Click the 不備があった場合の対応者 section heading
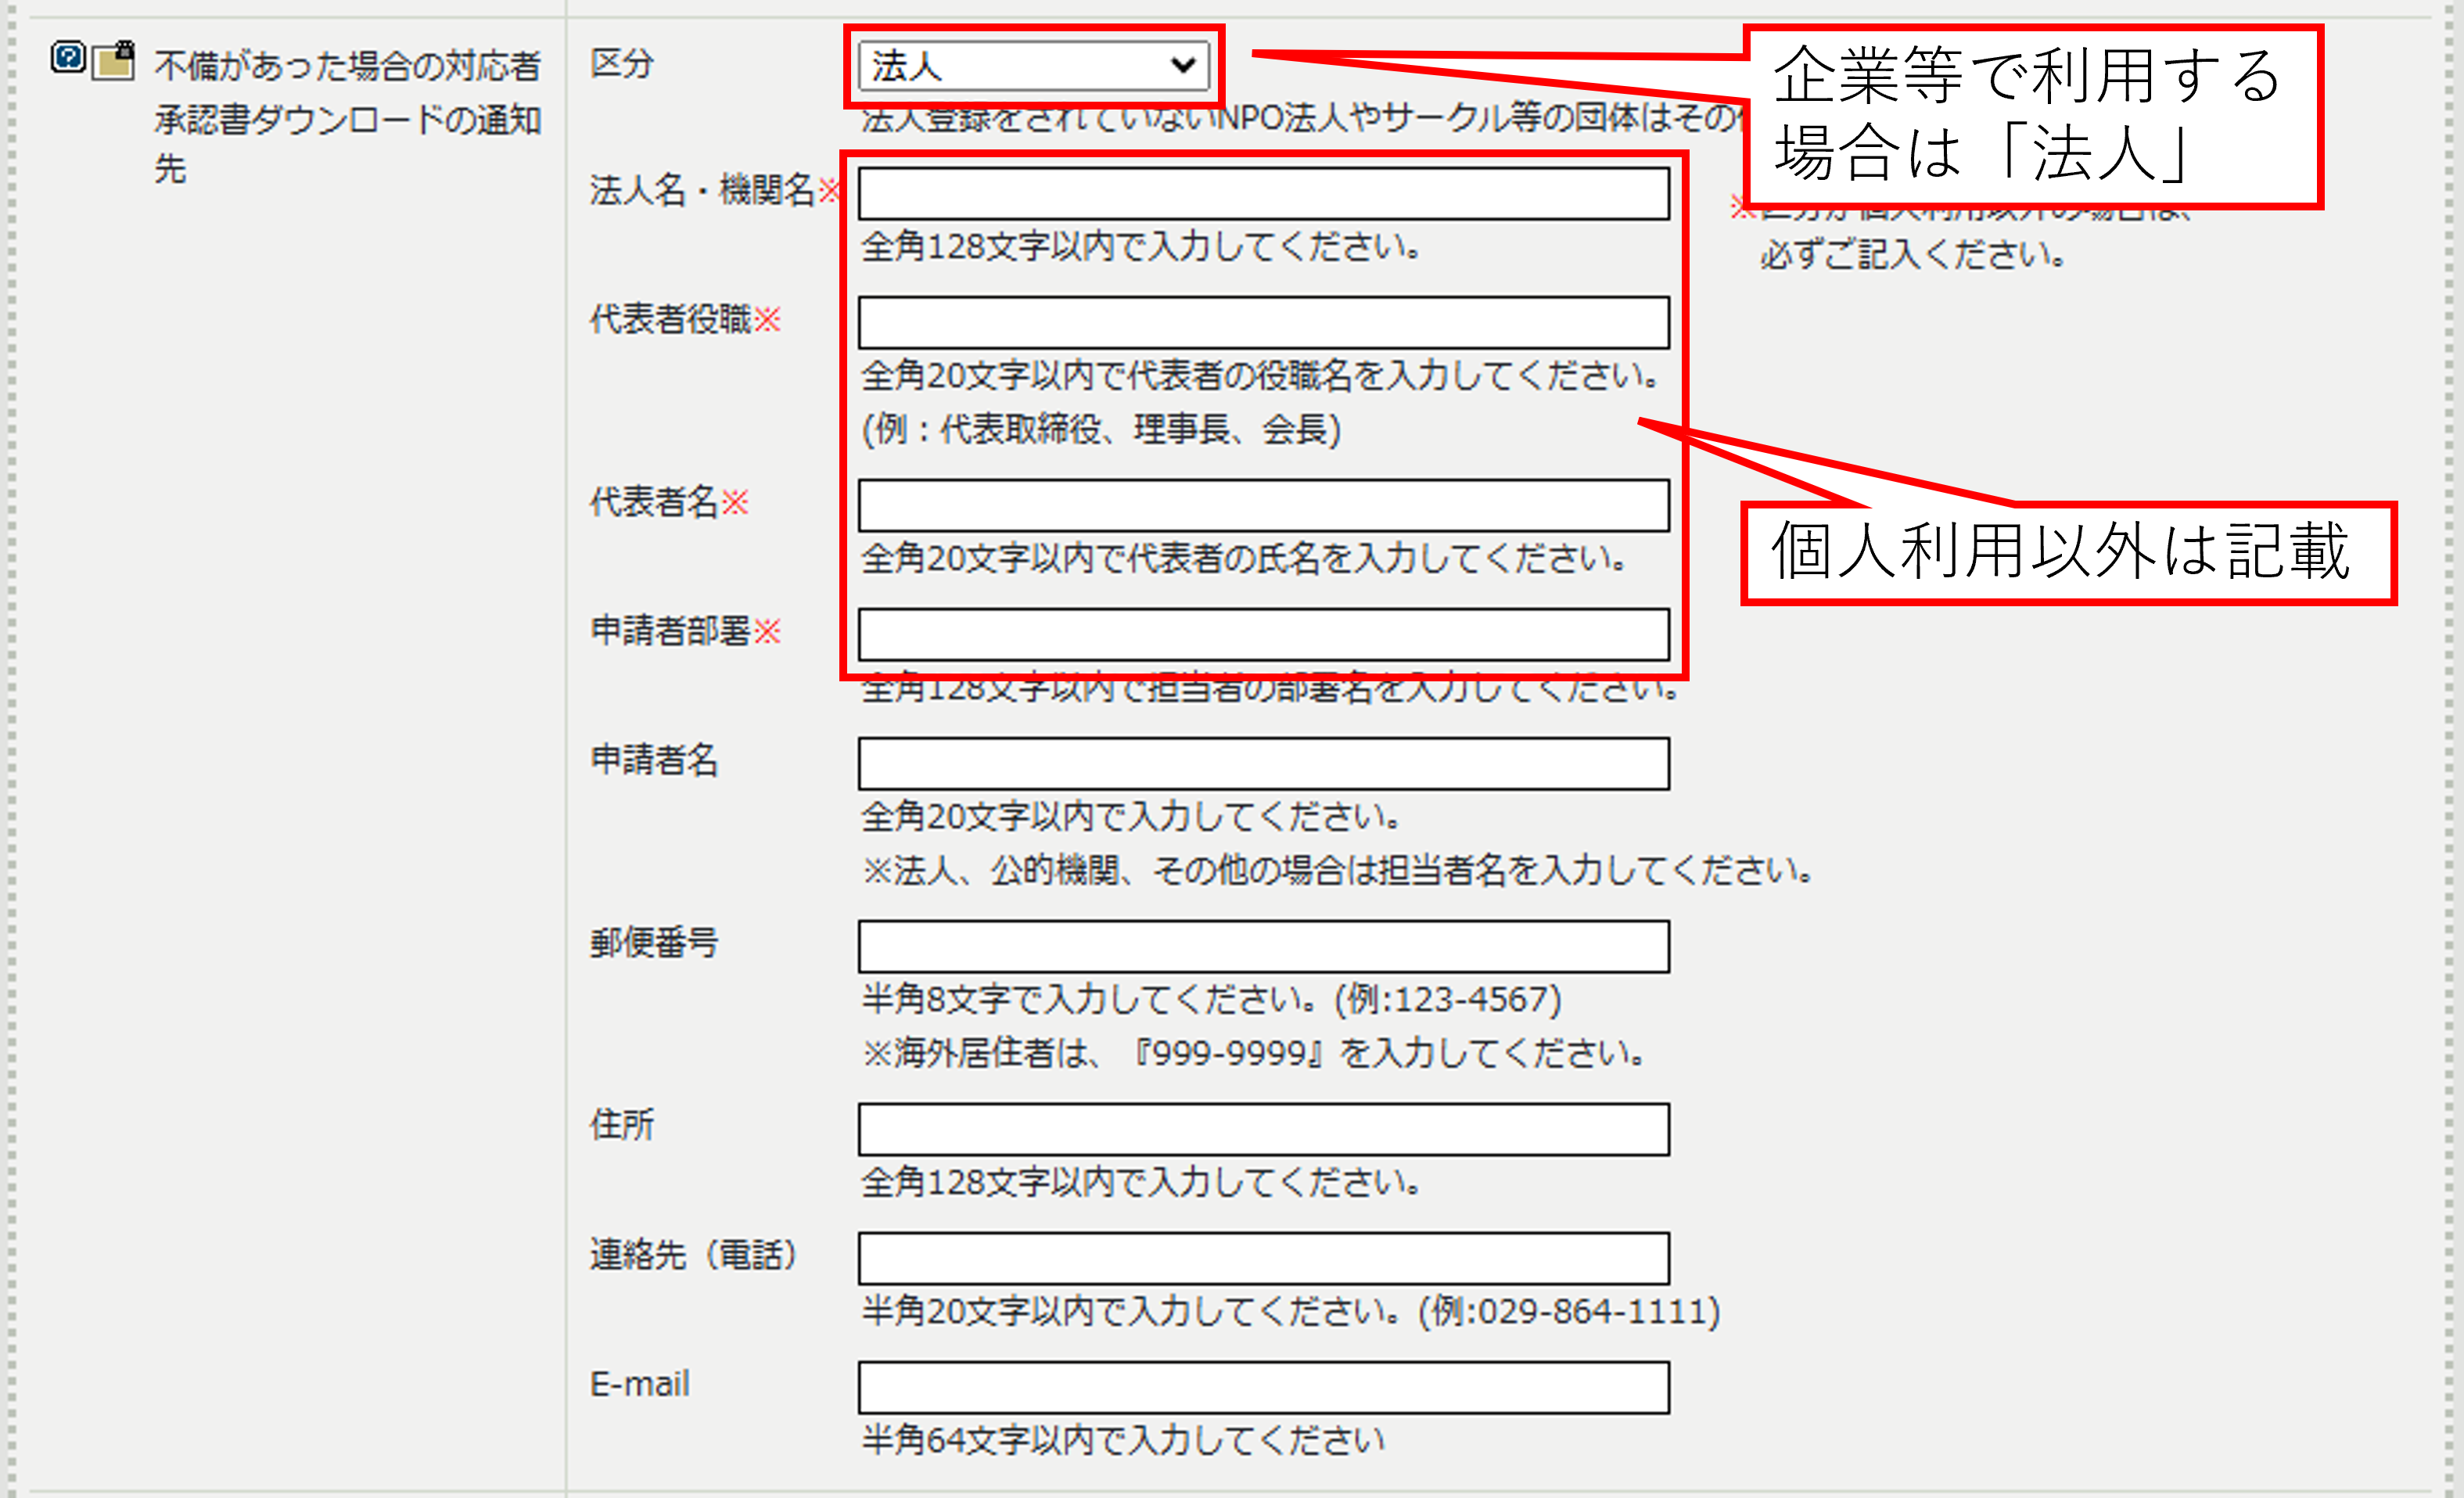 tap(347, 66)
